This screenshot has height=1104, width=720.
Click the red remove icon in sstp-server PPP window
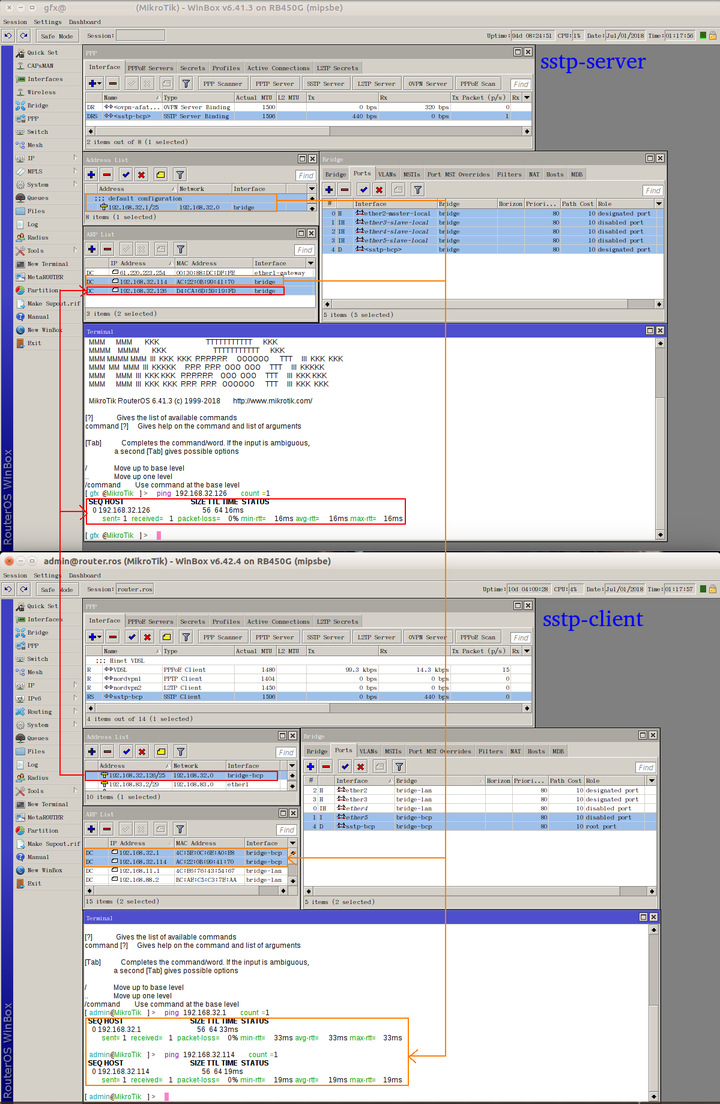click(113, 83)
